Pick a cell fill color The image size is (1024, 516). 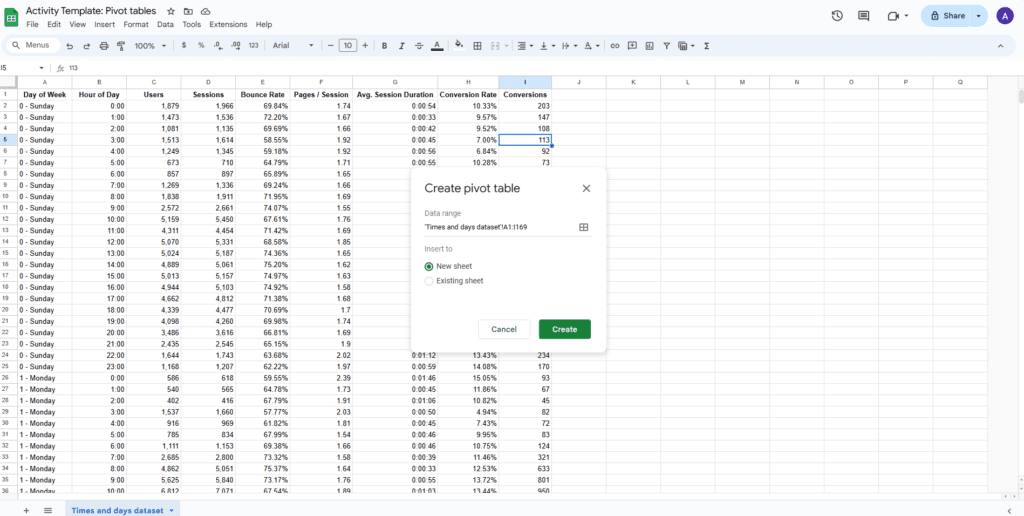(459, 46)
